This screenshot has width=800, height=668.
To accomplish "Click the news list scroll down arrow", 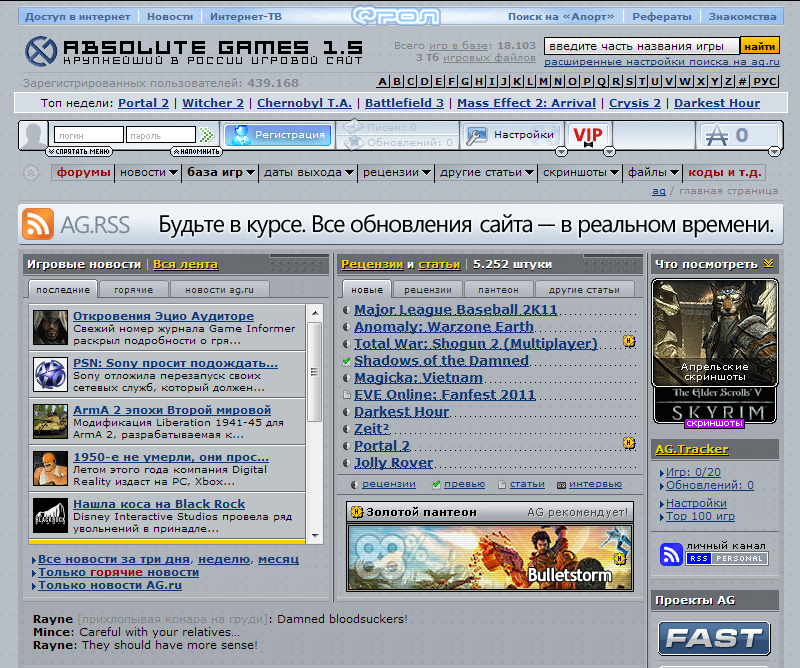I will coord(315,536).
